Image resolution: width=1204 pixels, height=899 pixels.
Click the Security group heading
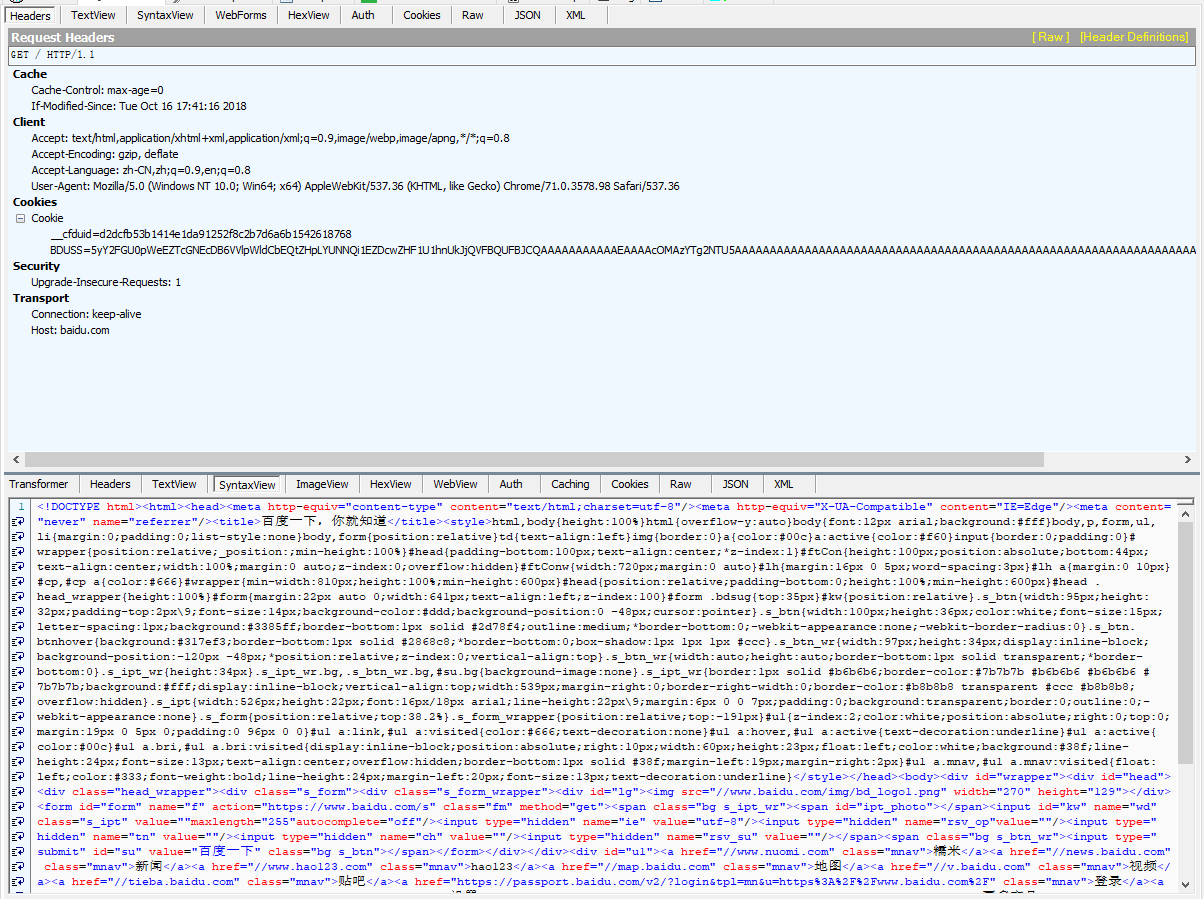(x=37, y=266)
